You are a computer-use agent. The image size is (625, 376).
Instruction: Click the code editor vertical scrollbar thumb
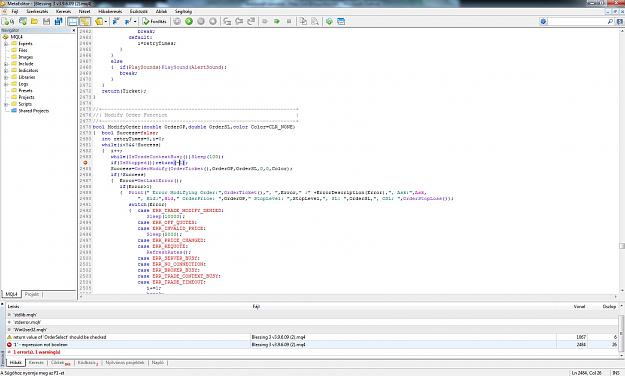tap(622, 246)
